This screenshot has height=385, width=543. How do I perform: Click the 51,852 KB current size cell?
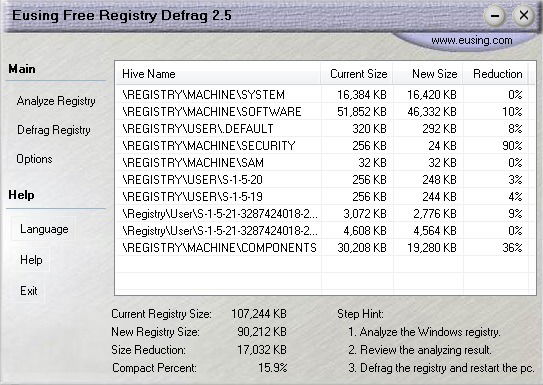(x=362, y=111)
